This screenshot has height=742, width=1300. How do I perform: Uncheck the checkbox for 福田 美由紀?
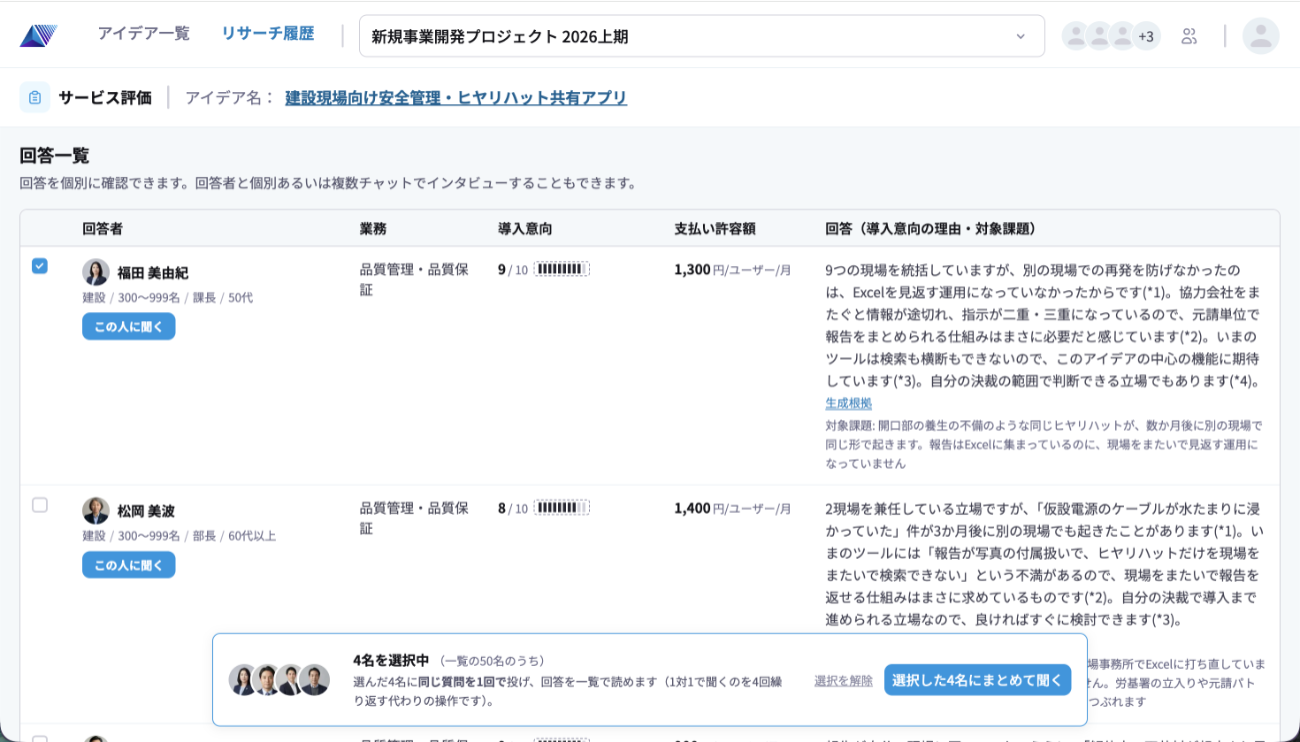(40, 266)
